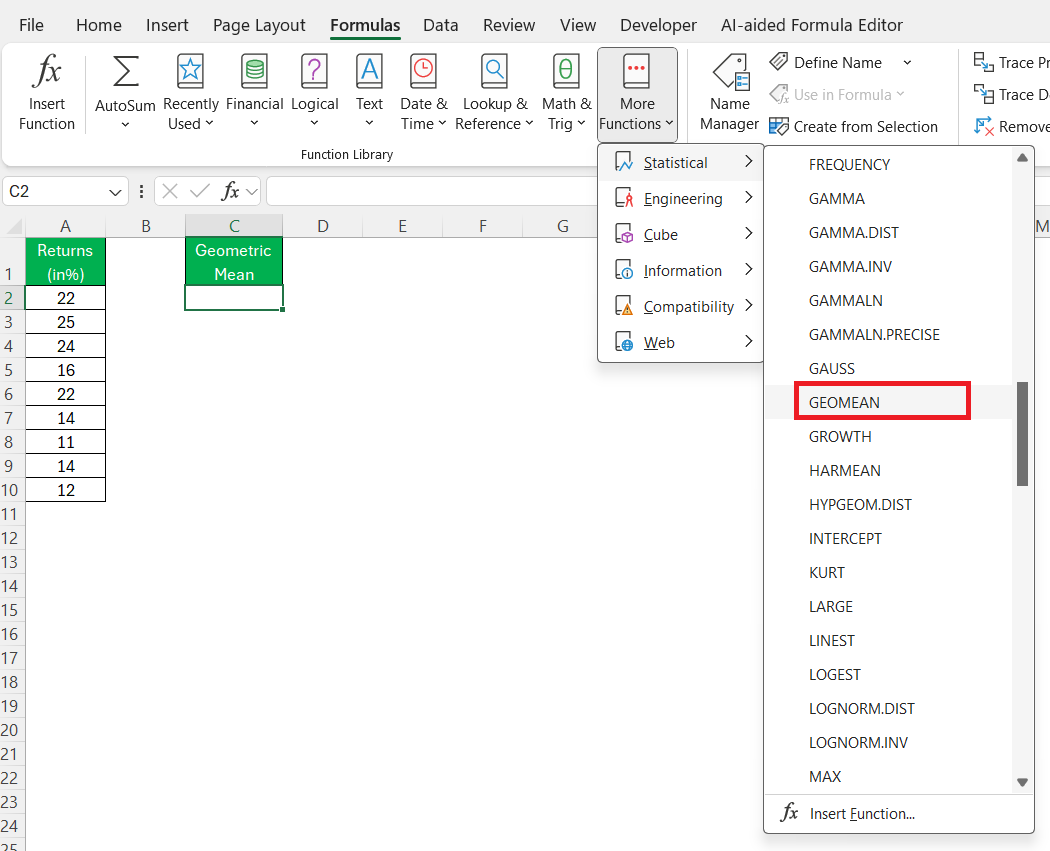Select cell C2 under Geometric Mean

[x=234, y=298]
